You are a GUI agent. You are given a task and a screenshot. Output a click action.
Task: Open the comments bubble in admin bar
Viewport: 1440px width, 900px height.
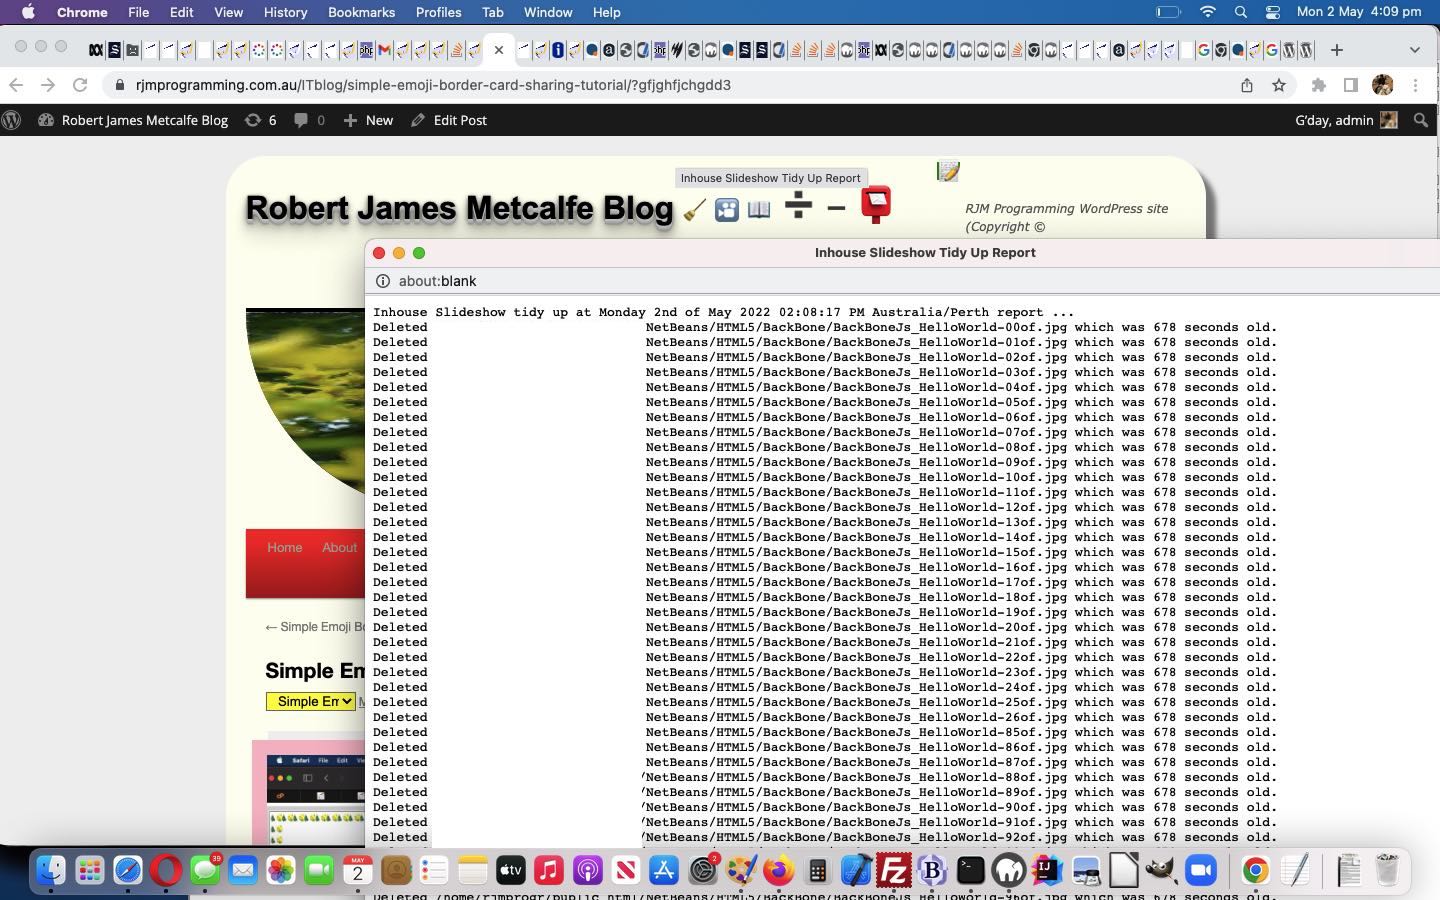click(x=309, y=120)
